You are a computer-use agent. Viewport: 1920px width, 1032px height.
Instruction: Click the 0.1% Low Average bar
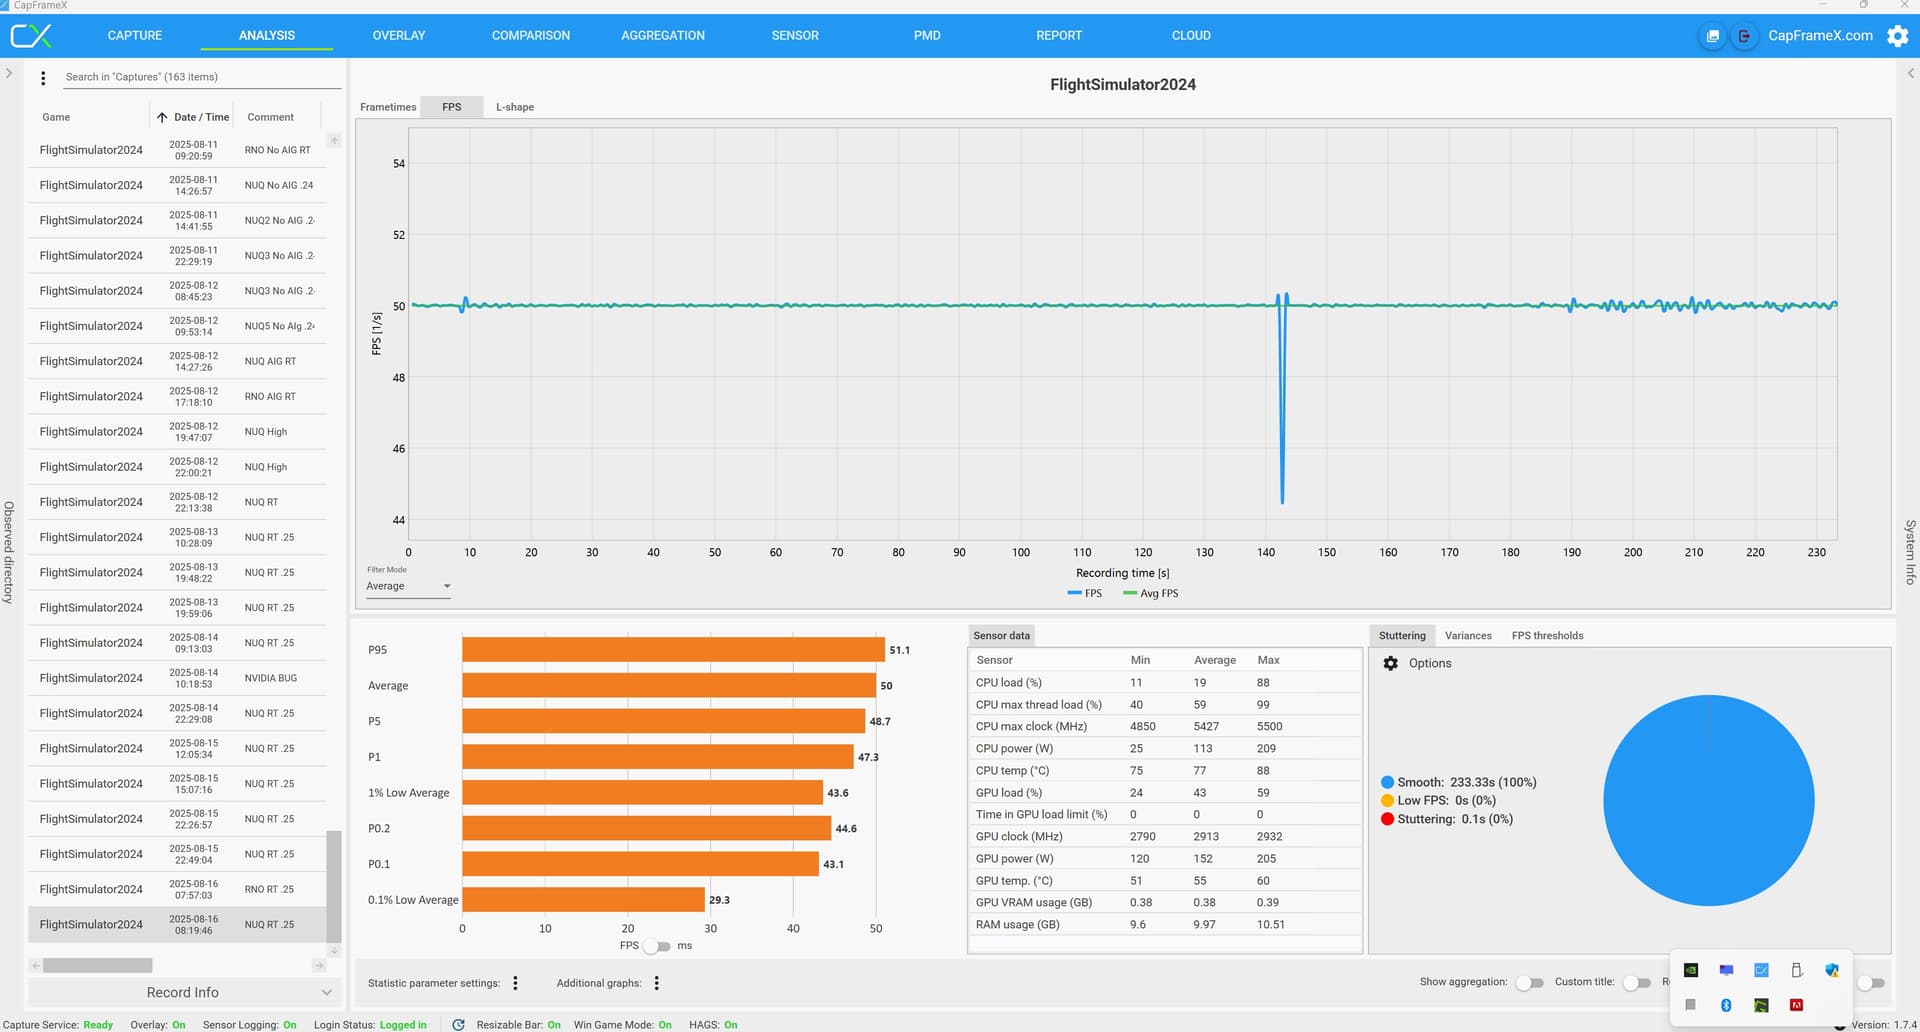(583, 900)
